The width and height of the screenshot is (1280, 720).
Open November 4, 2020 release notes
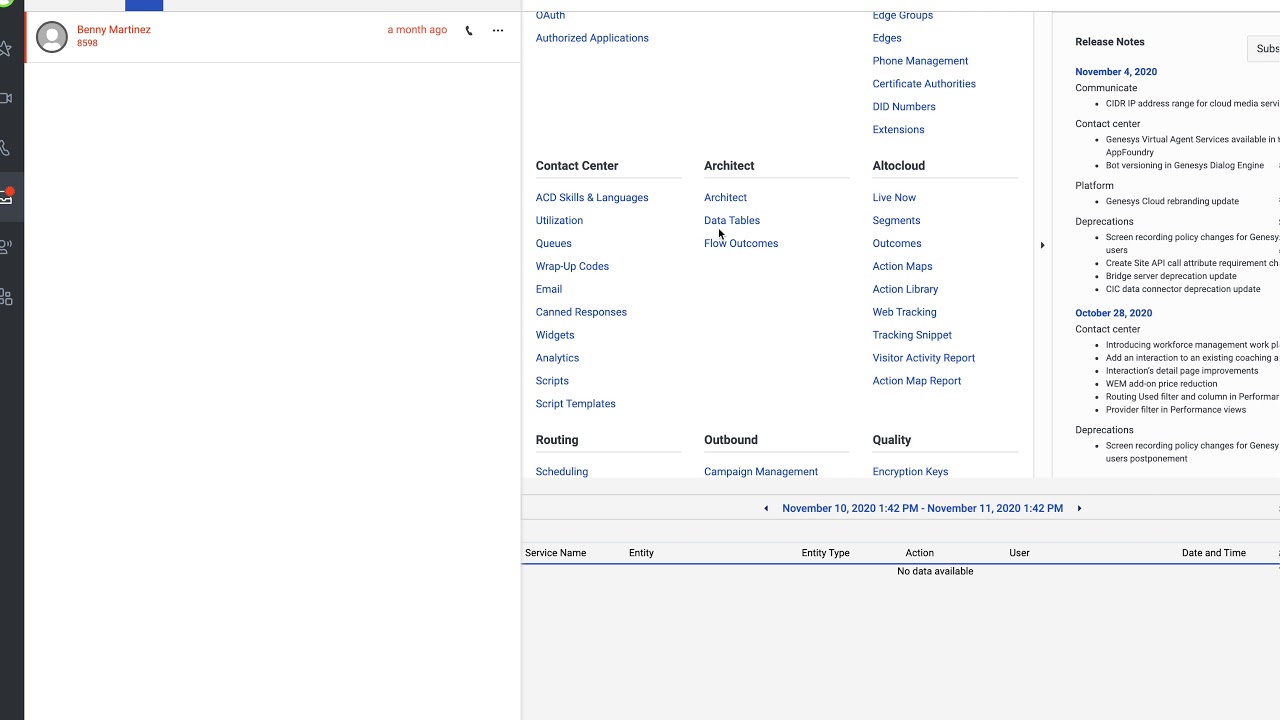point(1116,72)
